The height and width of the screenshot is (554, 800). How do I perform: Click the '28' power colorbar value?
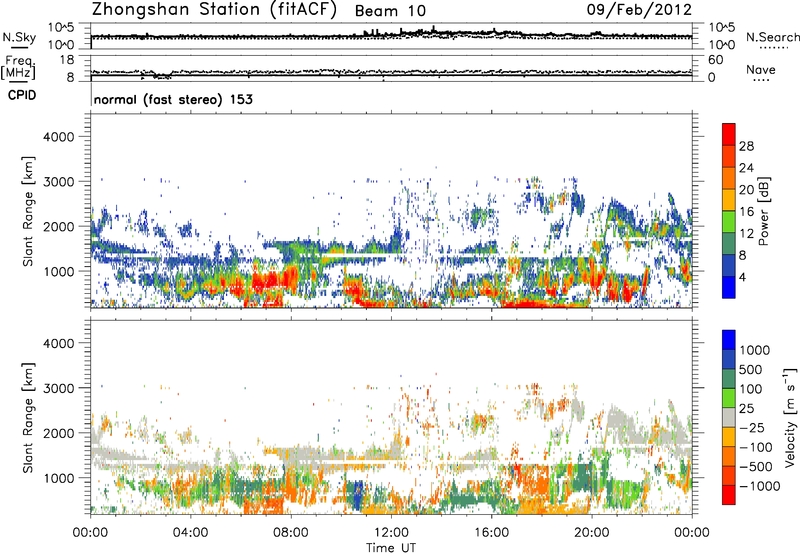[x=746, y=146]
